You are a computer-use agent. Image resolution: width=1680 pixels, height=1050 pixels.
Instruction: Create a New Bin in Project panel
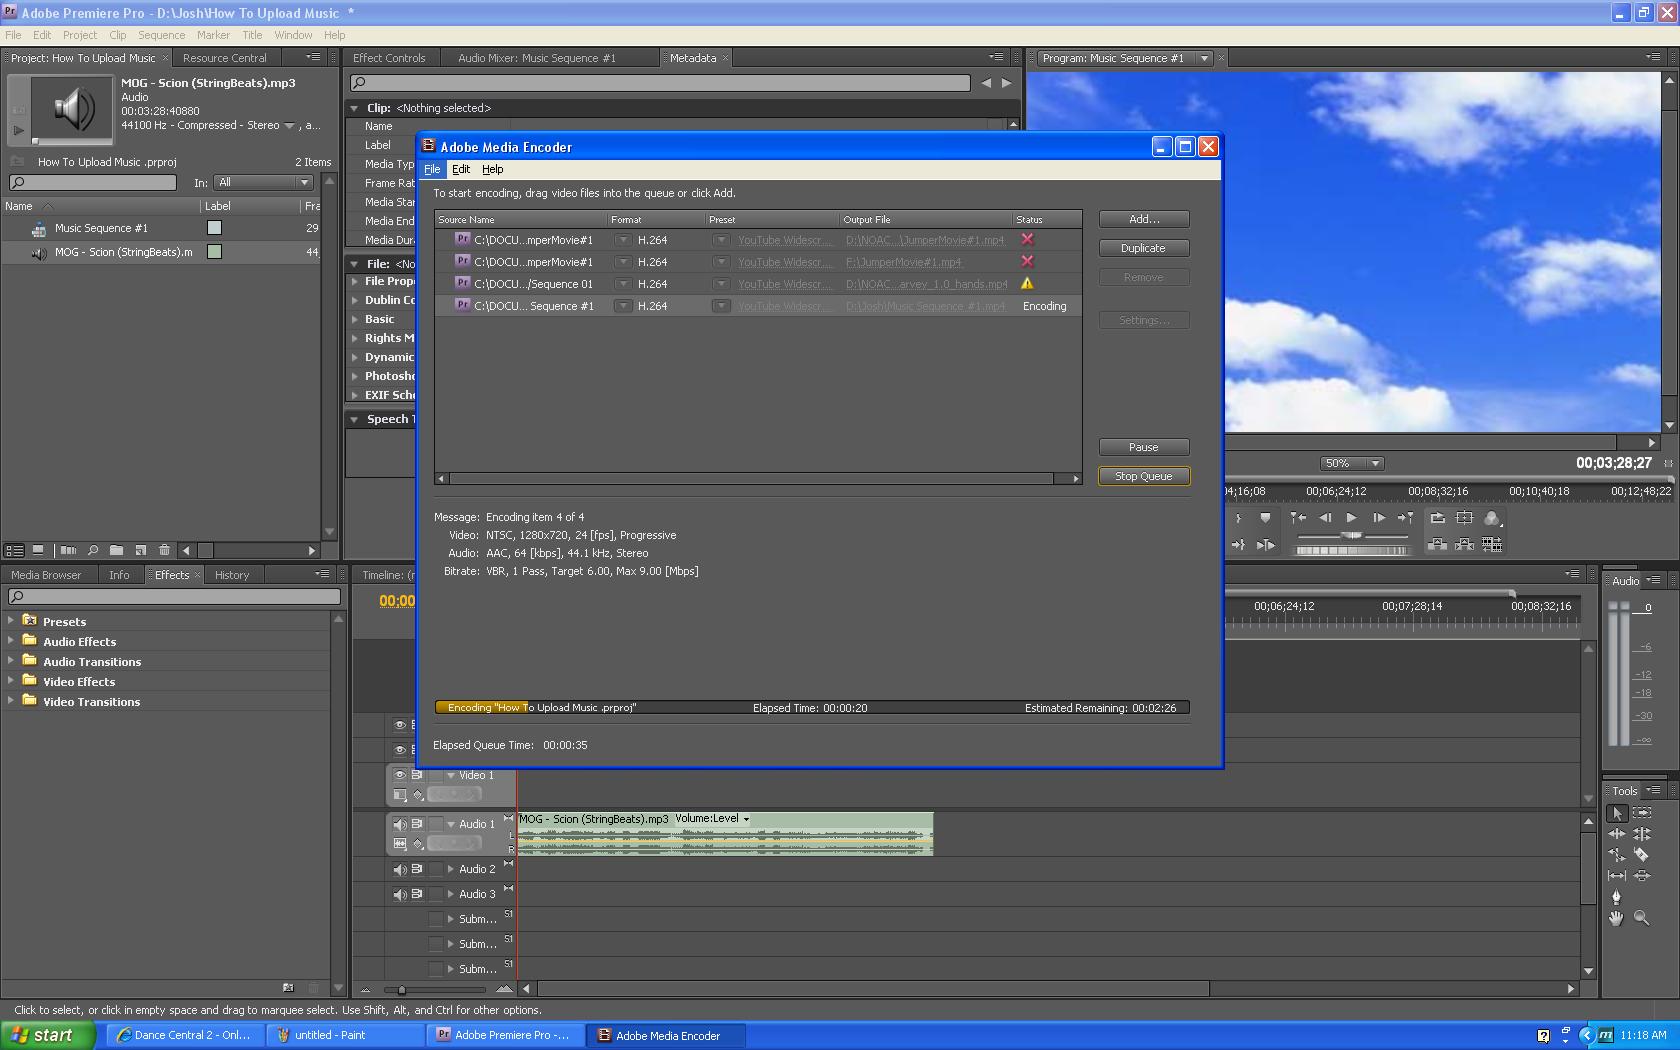click(116, 550)
